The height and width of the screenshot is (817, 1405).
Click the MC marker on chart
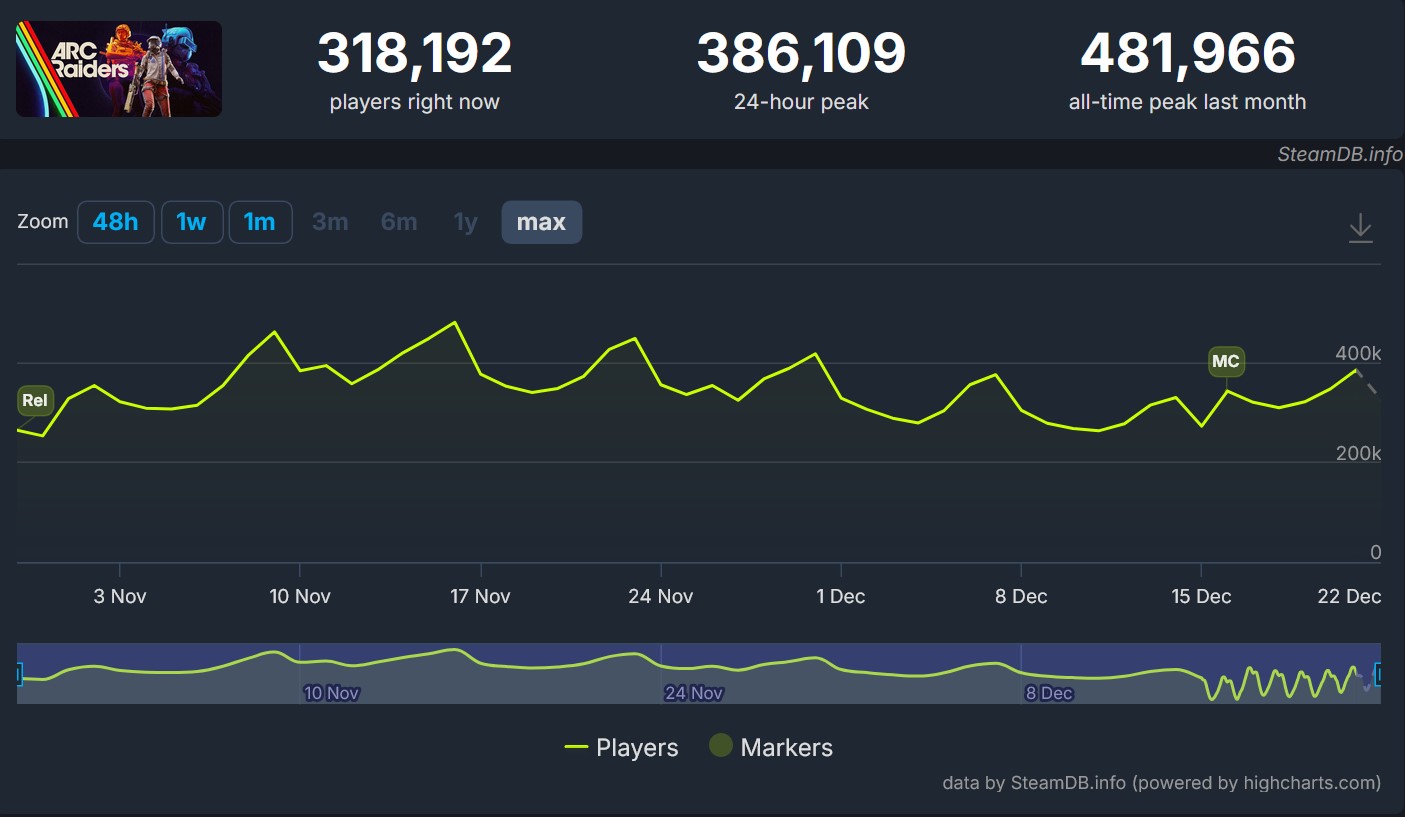[1226, 361]
